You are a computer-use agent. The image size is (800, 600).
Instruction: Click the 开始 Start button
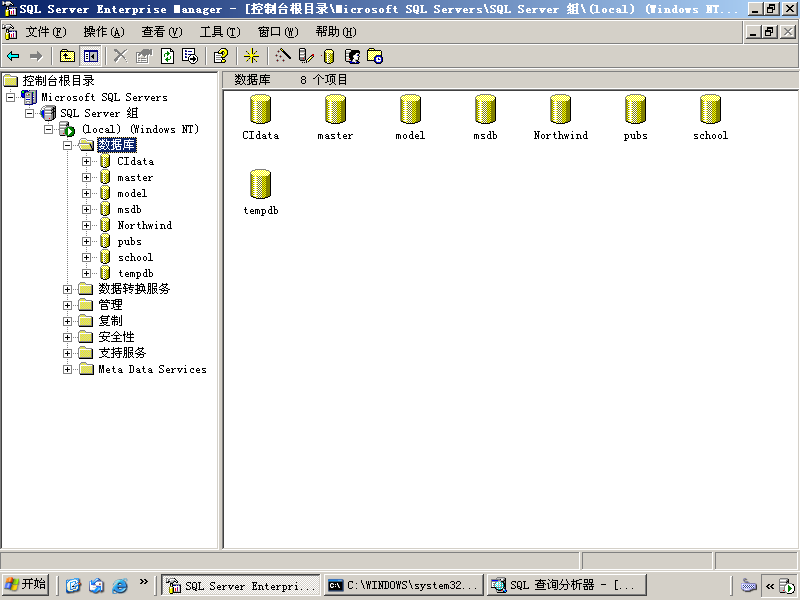coord(26,585)
